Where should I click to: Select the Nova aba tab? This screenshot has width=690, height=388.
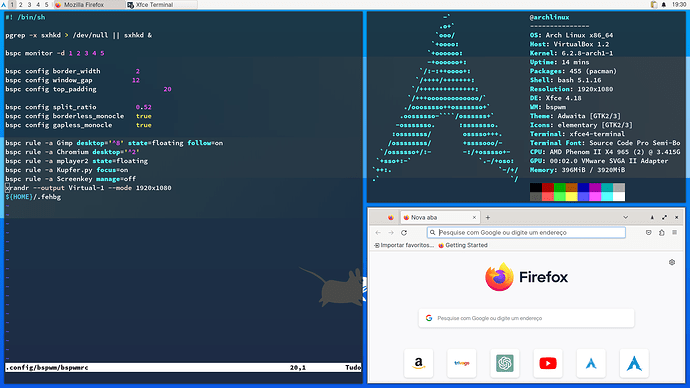tap(440, 217)
